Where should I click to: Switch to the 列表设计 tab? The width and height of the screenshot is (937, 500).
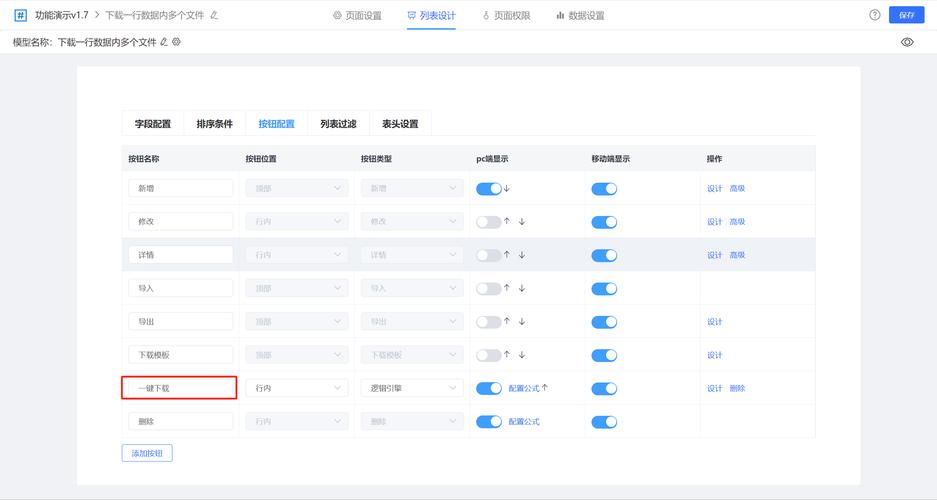coord(431,16)
